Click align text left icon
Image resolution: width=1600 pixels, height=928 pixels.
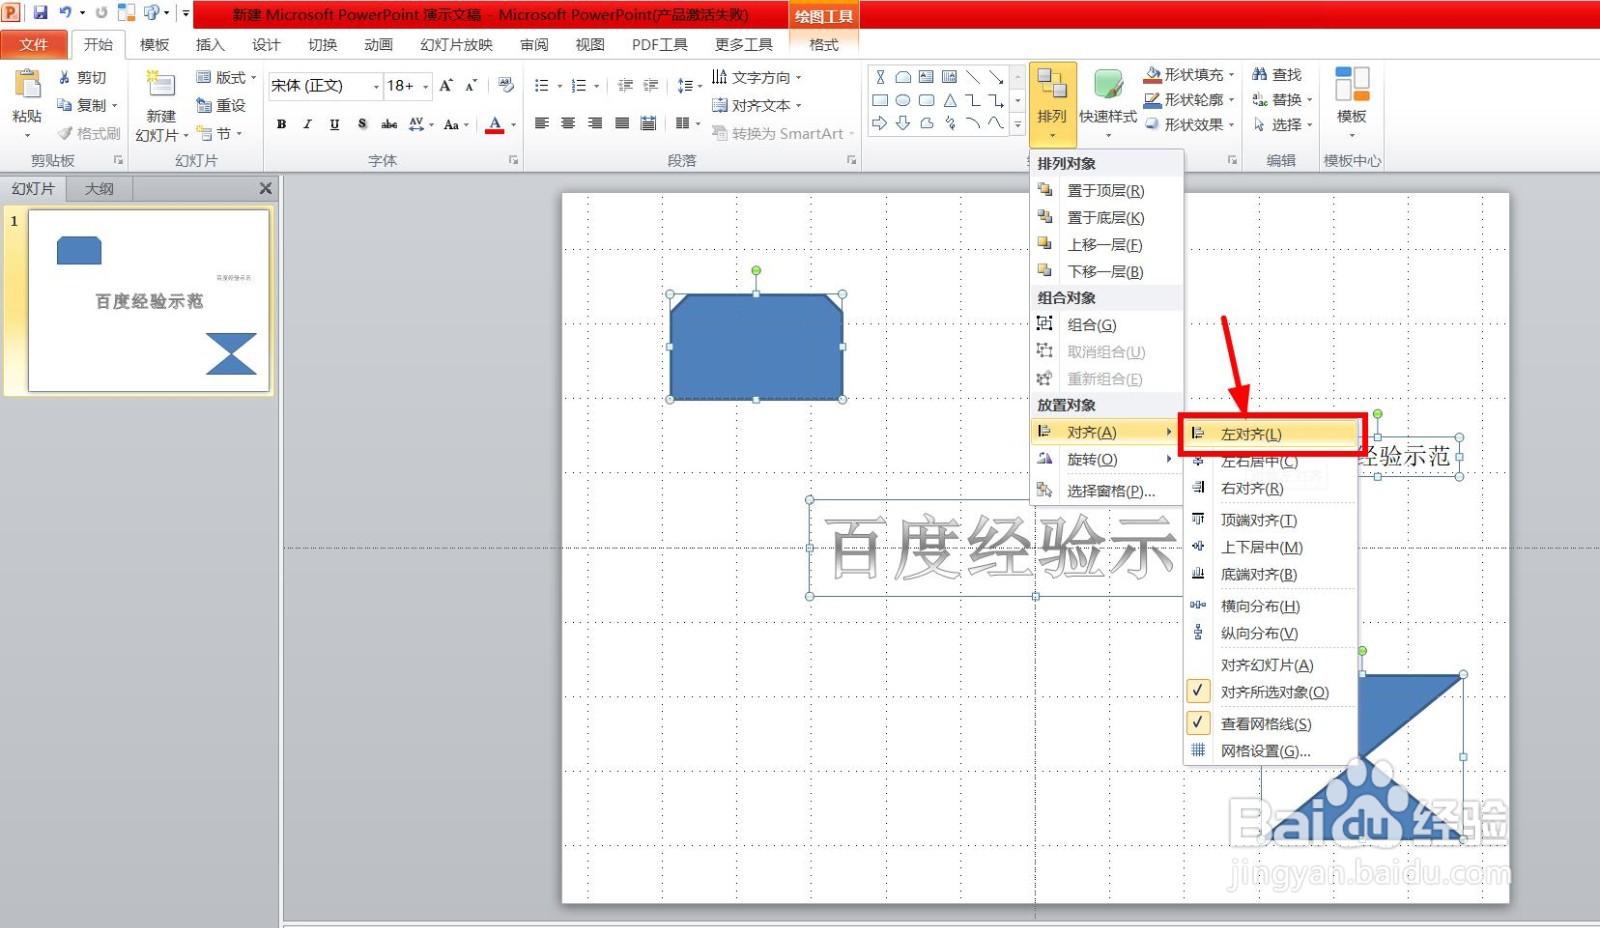[542, 124]
